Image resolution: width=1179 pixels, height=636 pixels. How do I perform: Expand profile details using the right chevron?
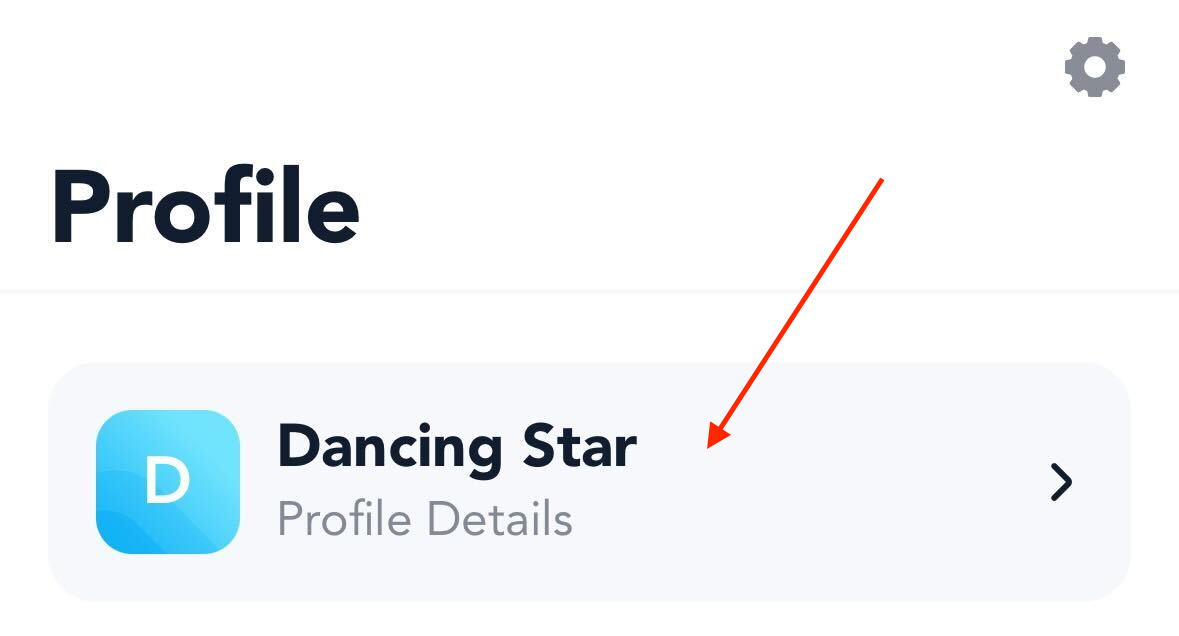1061,482
